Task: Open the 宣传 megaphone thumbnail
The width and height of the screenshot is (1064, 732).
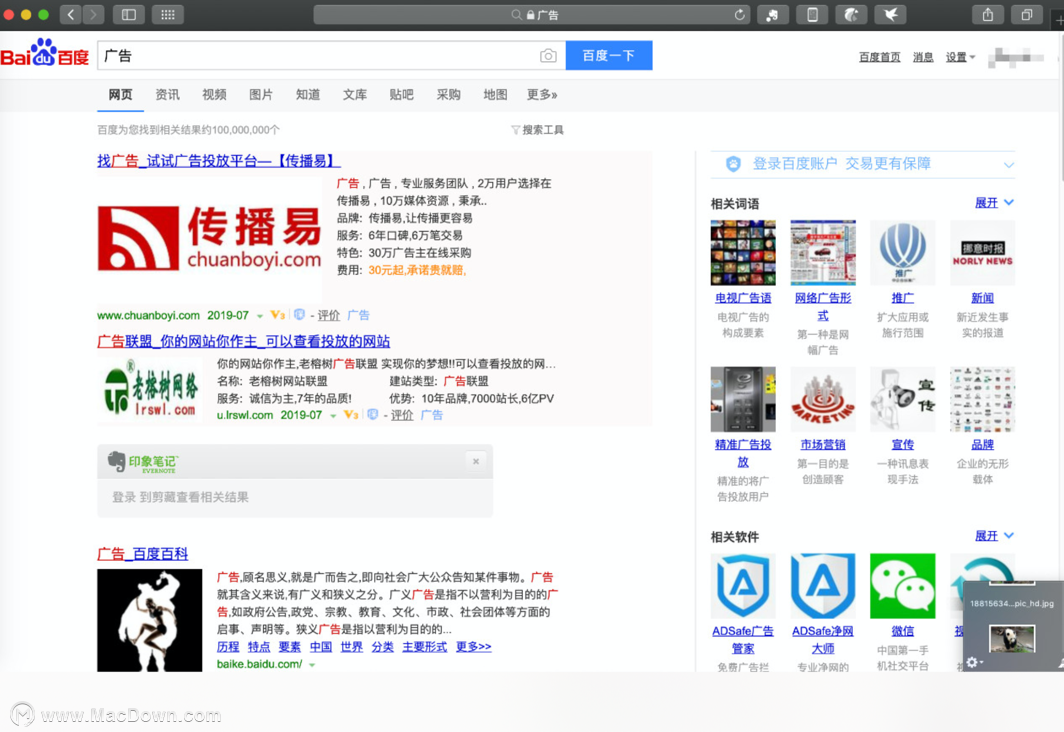Action: click(902, 400)
